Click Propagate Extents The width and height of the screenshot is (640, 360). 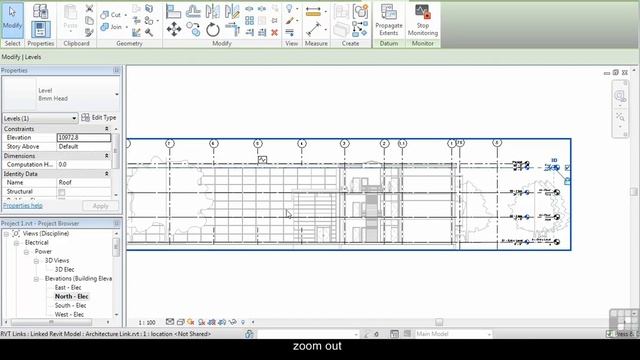(x=389, y=20)
